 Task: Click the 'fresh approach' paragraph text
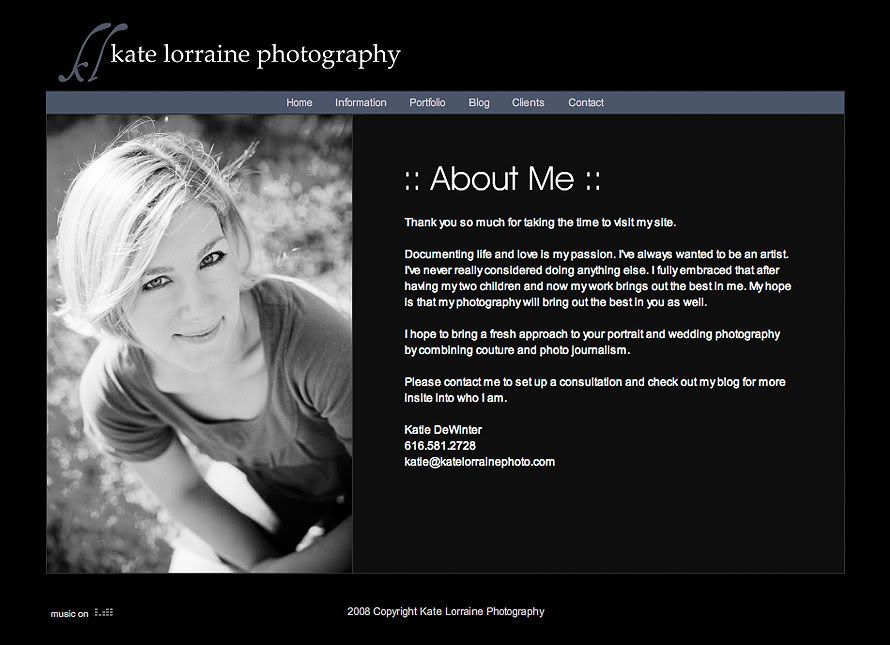pyautogui.click(x=592, y=342)
